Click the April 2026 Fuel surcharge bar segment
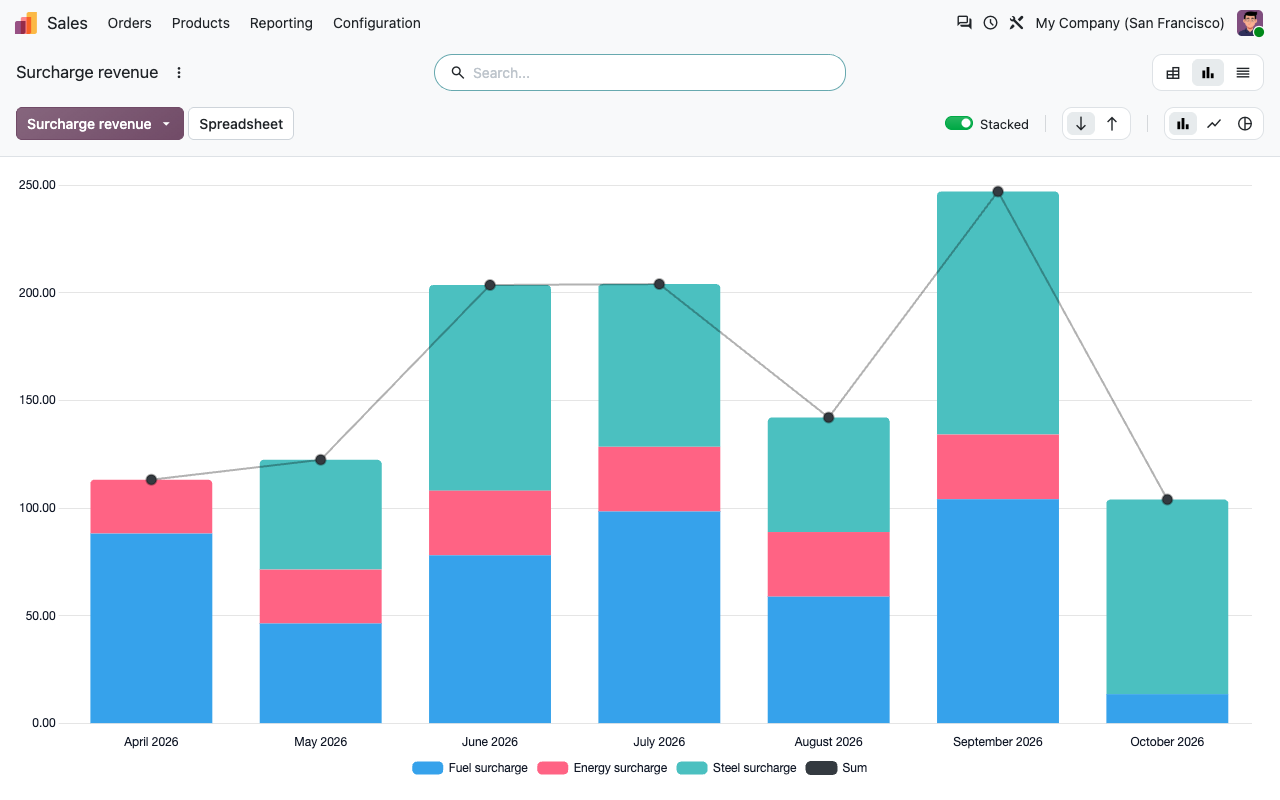The width and height of the screenshot is (1280, 800). click(151, 628)
